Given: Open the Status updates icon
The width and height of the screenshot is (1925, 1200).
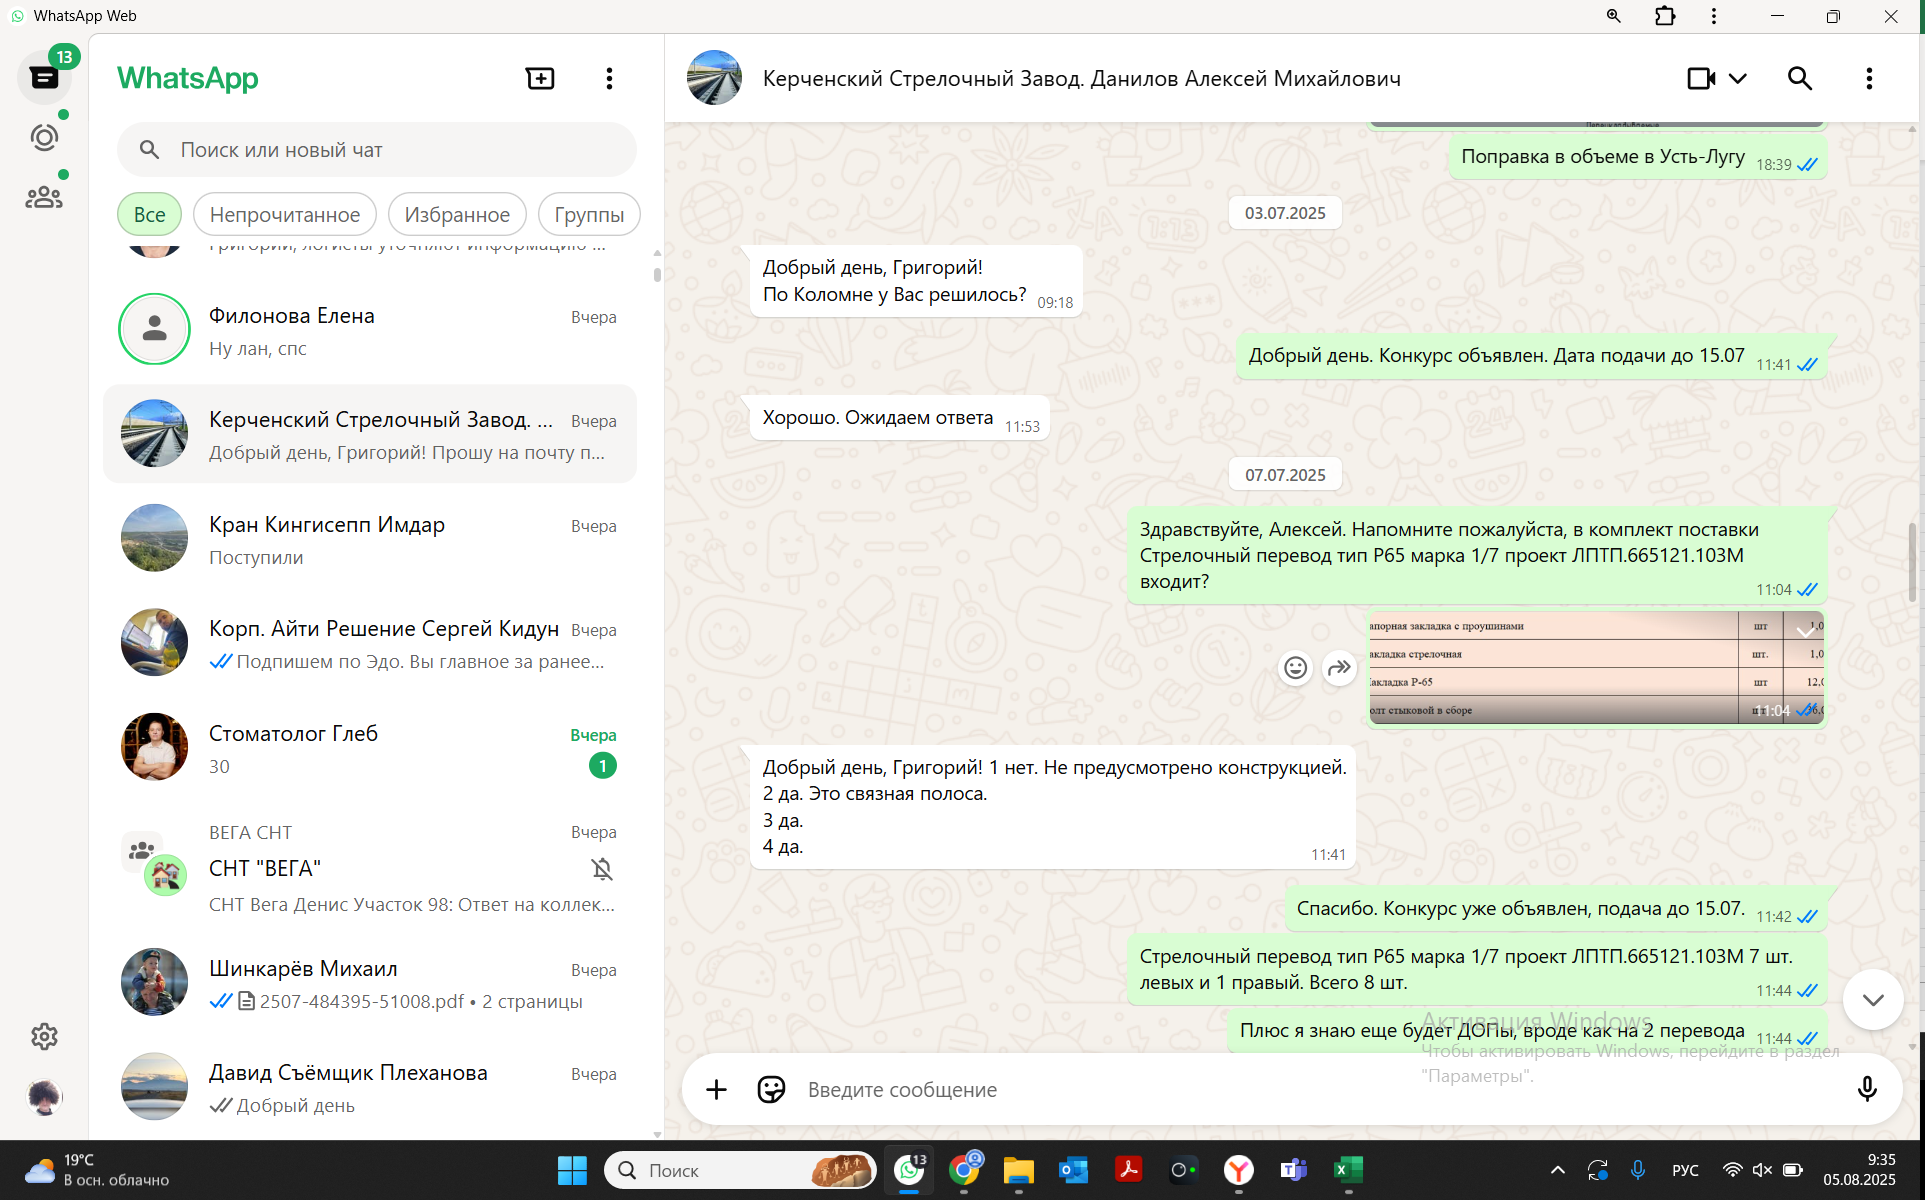Looking at the screenshot, I should tap(44, 137).
